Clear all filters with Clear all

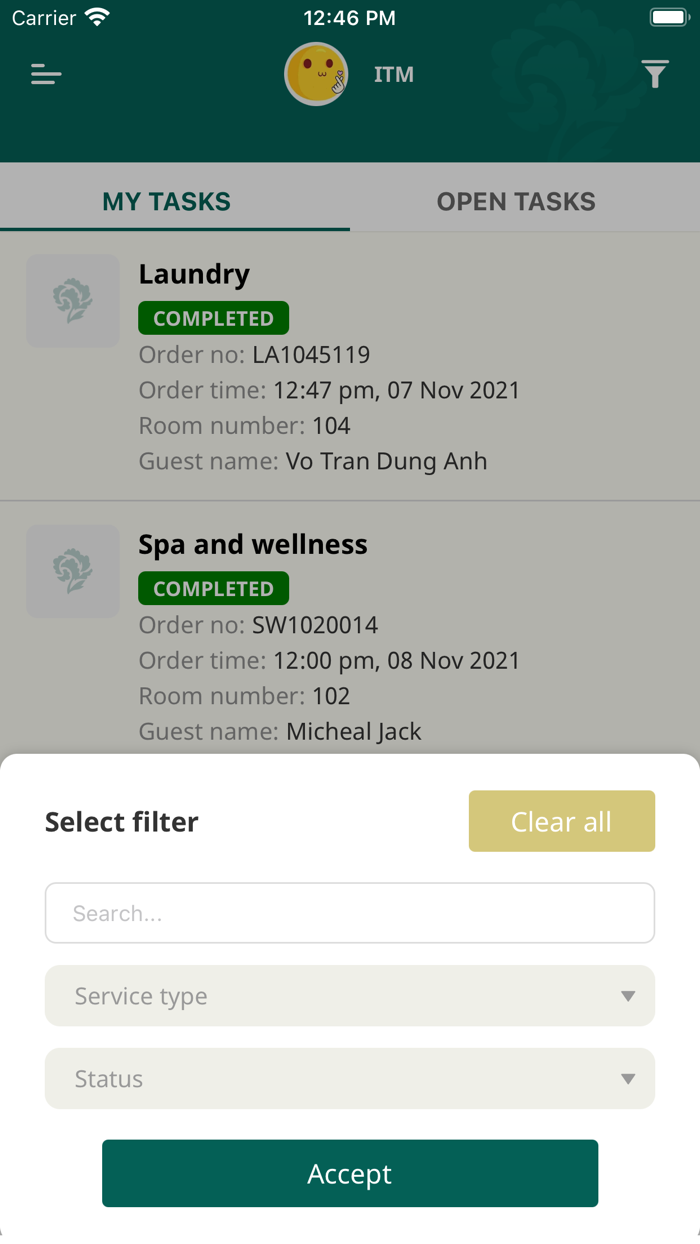point(561,821)
